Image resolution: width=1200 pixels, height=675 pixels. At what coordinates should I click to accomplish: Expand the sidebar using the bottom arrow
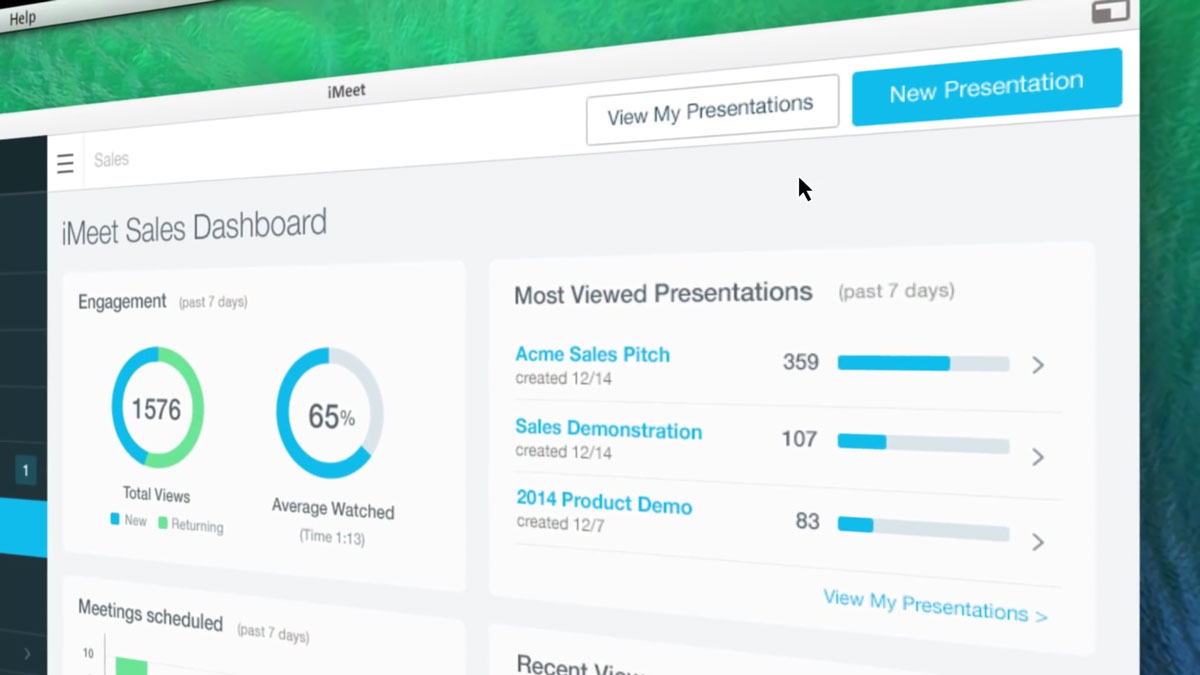(26, 654)
